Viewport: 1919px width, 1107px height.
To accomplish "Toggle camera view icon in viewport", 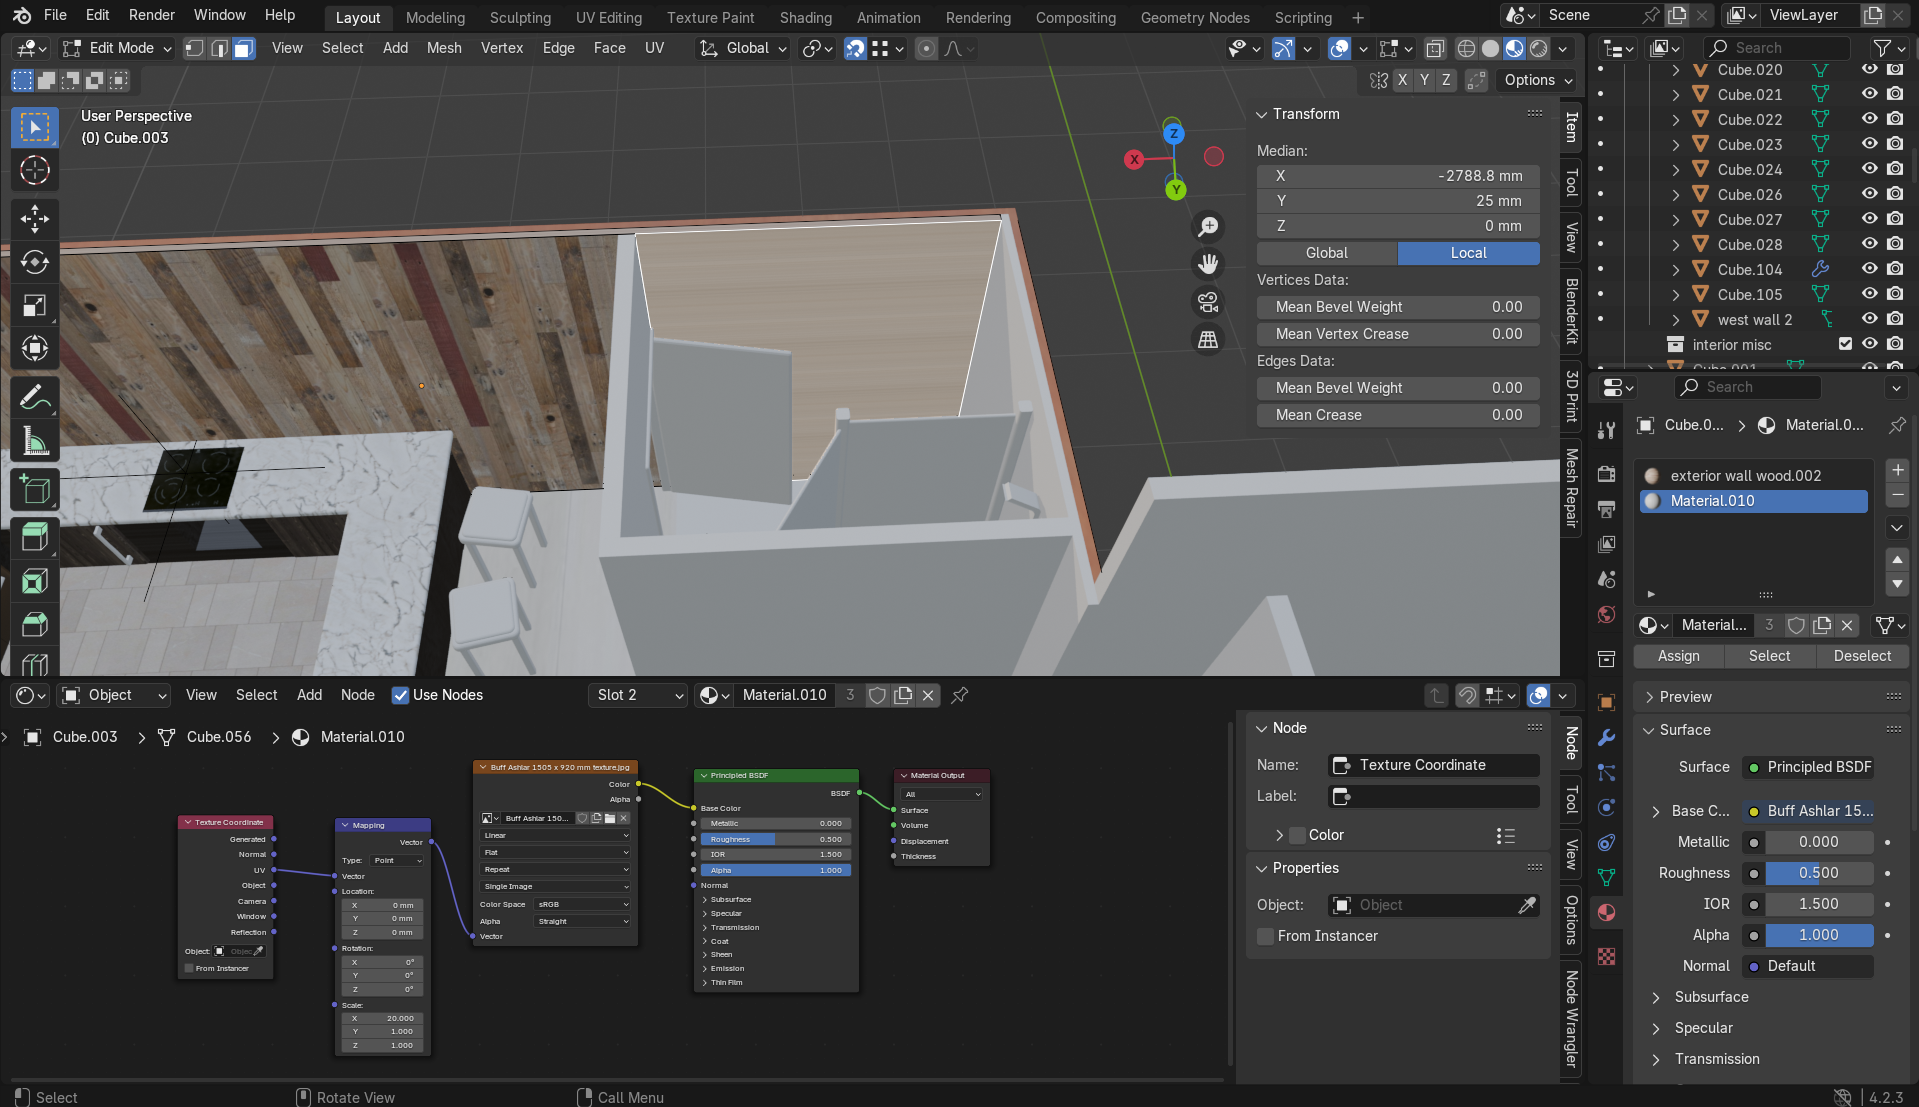I will (x=1208, y=302).
